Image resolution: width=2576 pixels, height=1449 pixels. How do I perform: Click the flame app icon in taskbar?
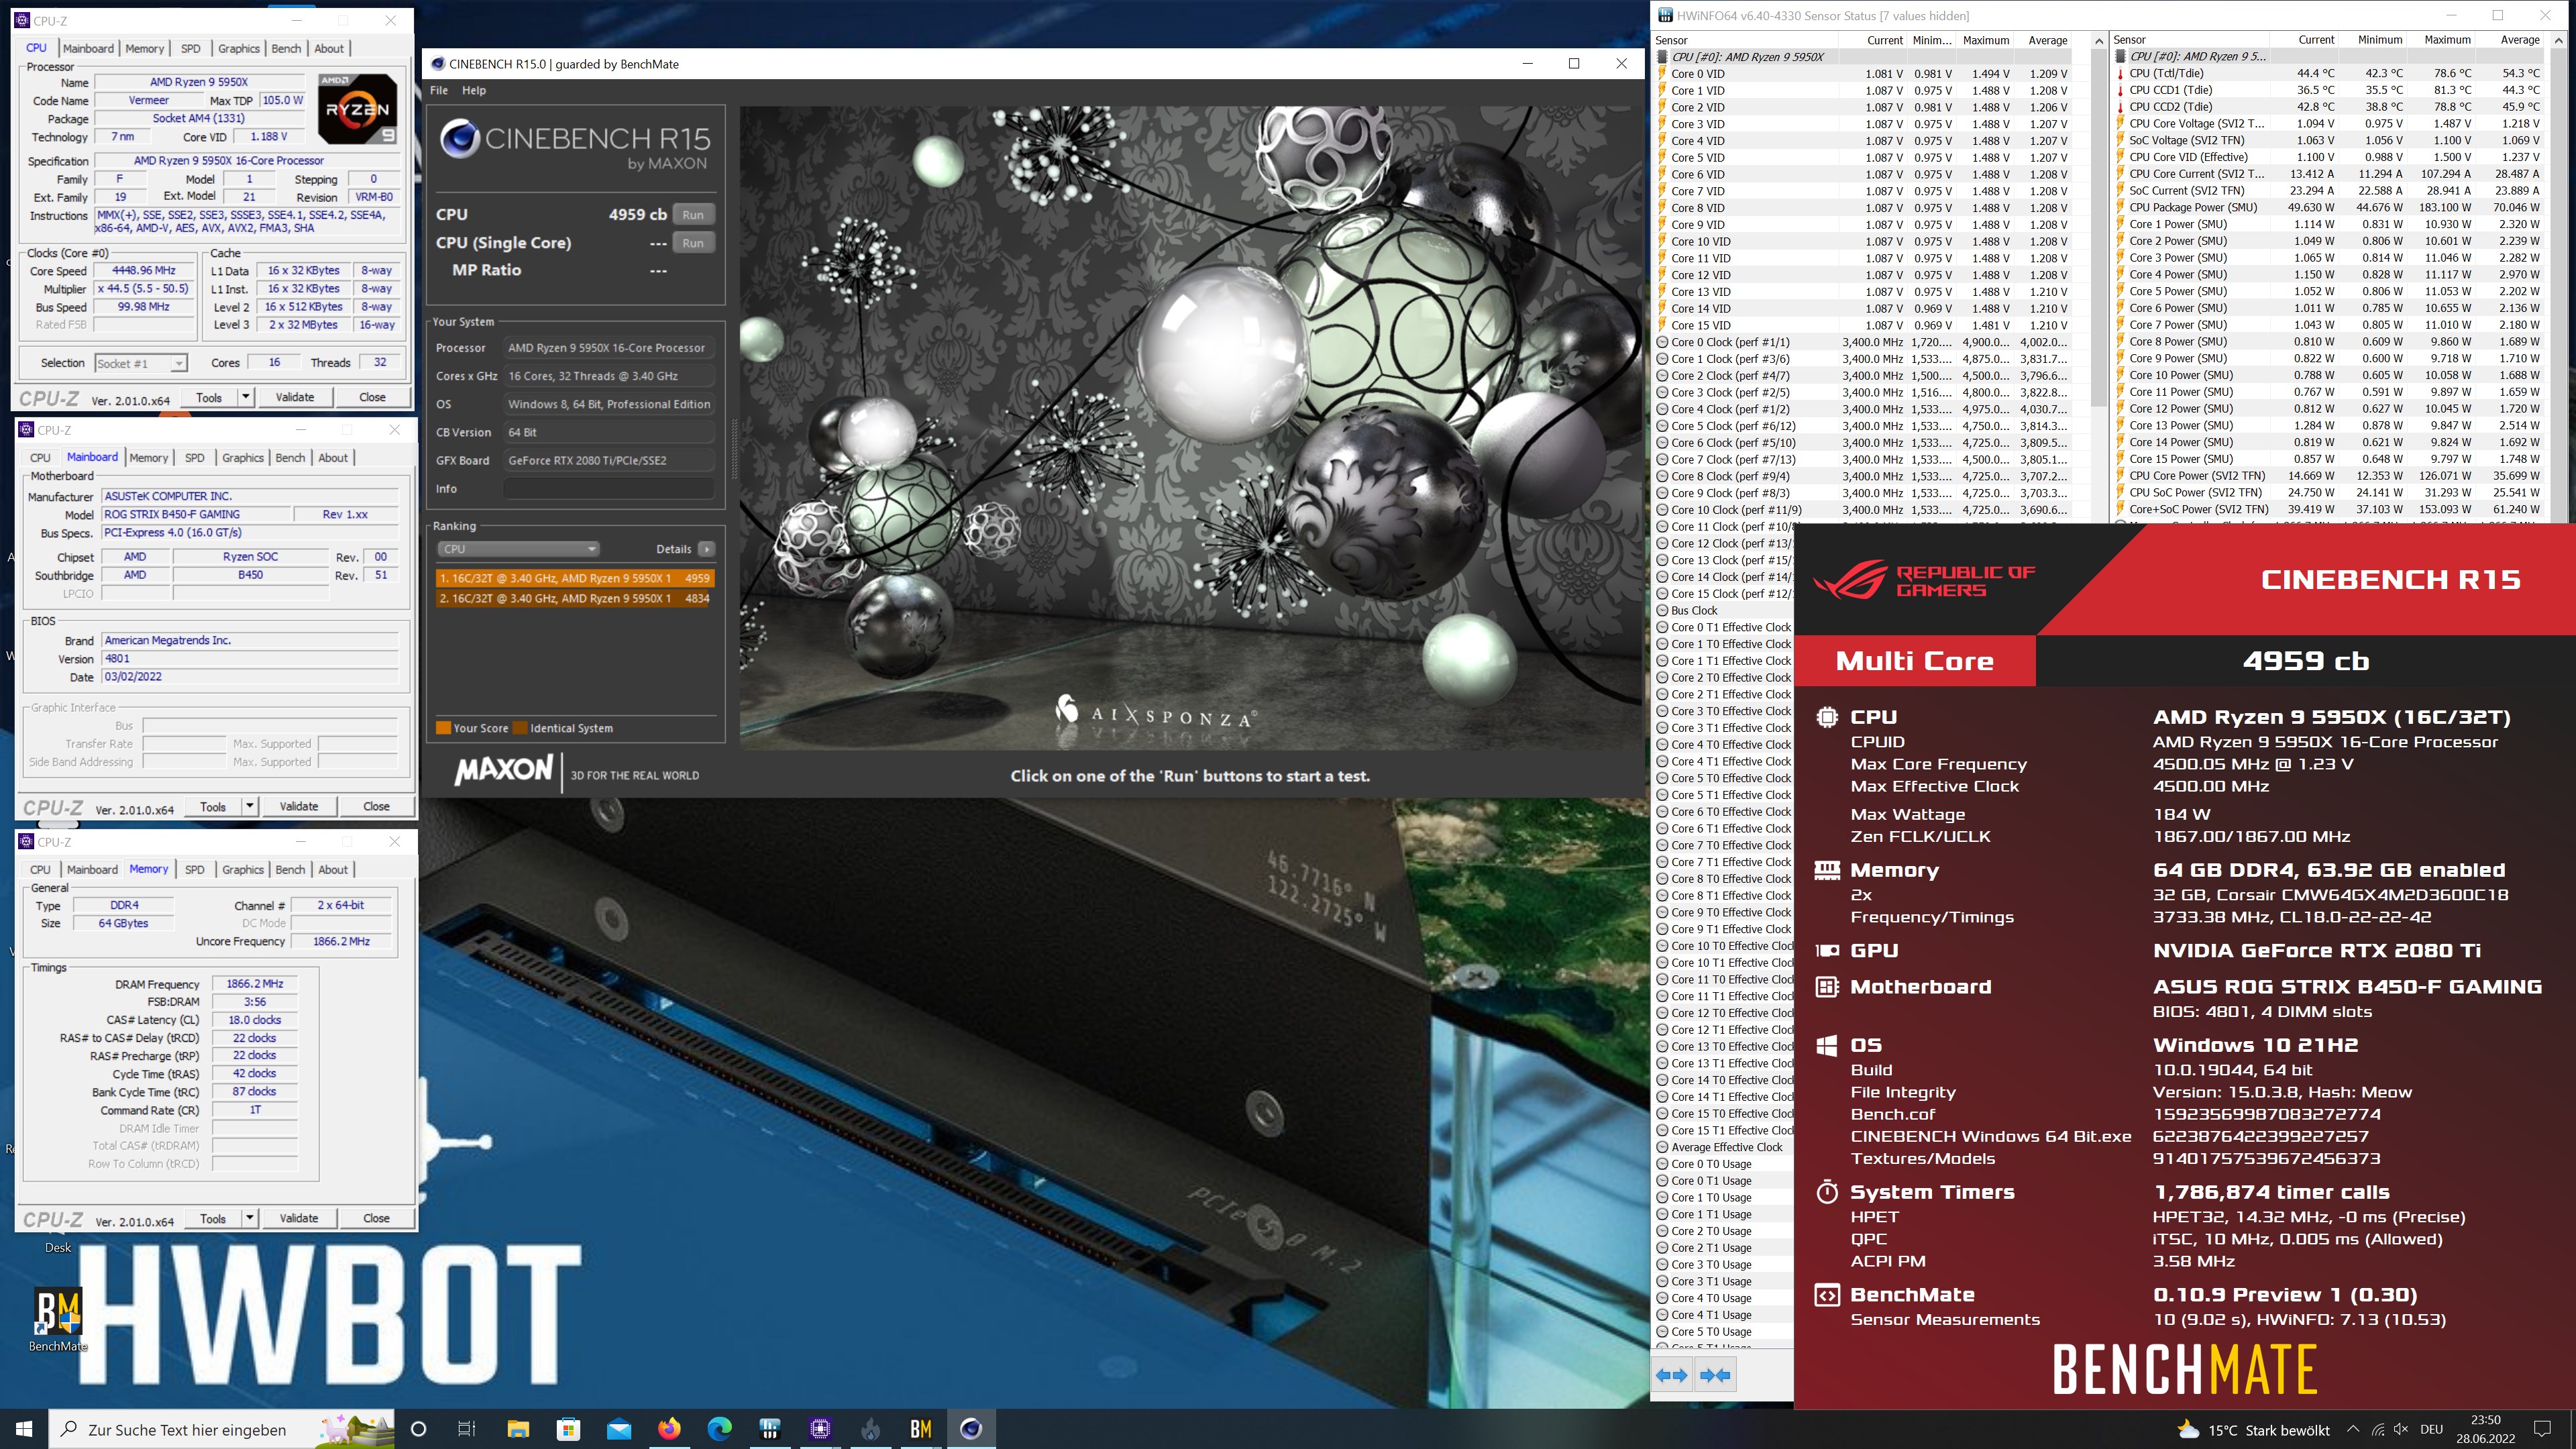point(870,1429)
